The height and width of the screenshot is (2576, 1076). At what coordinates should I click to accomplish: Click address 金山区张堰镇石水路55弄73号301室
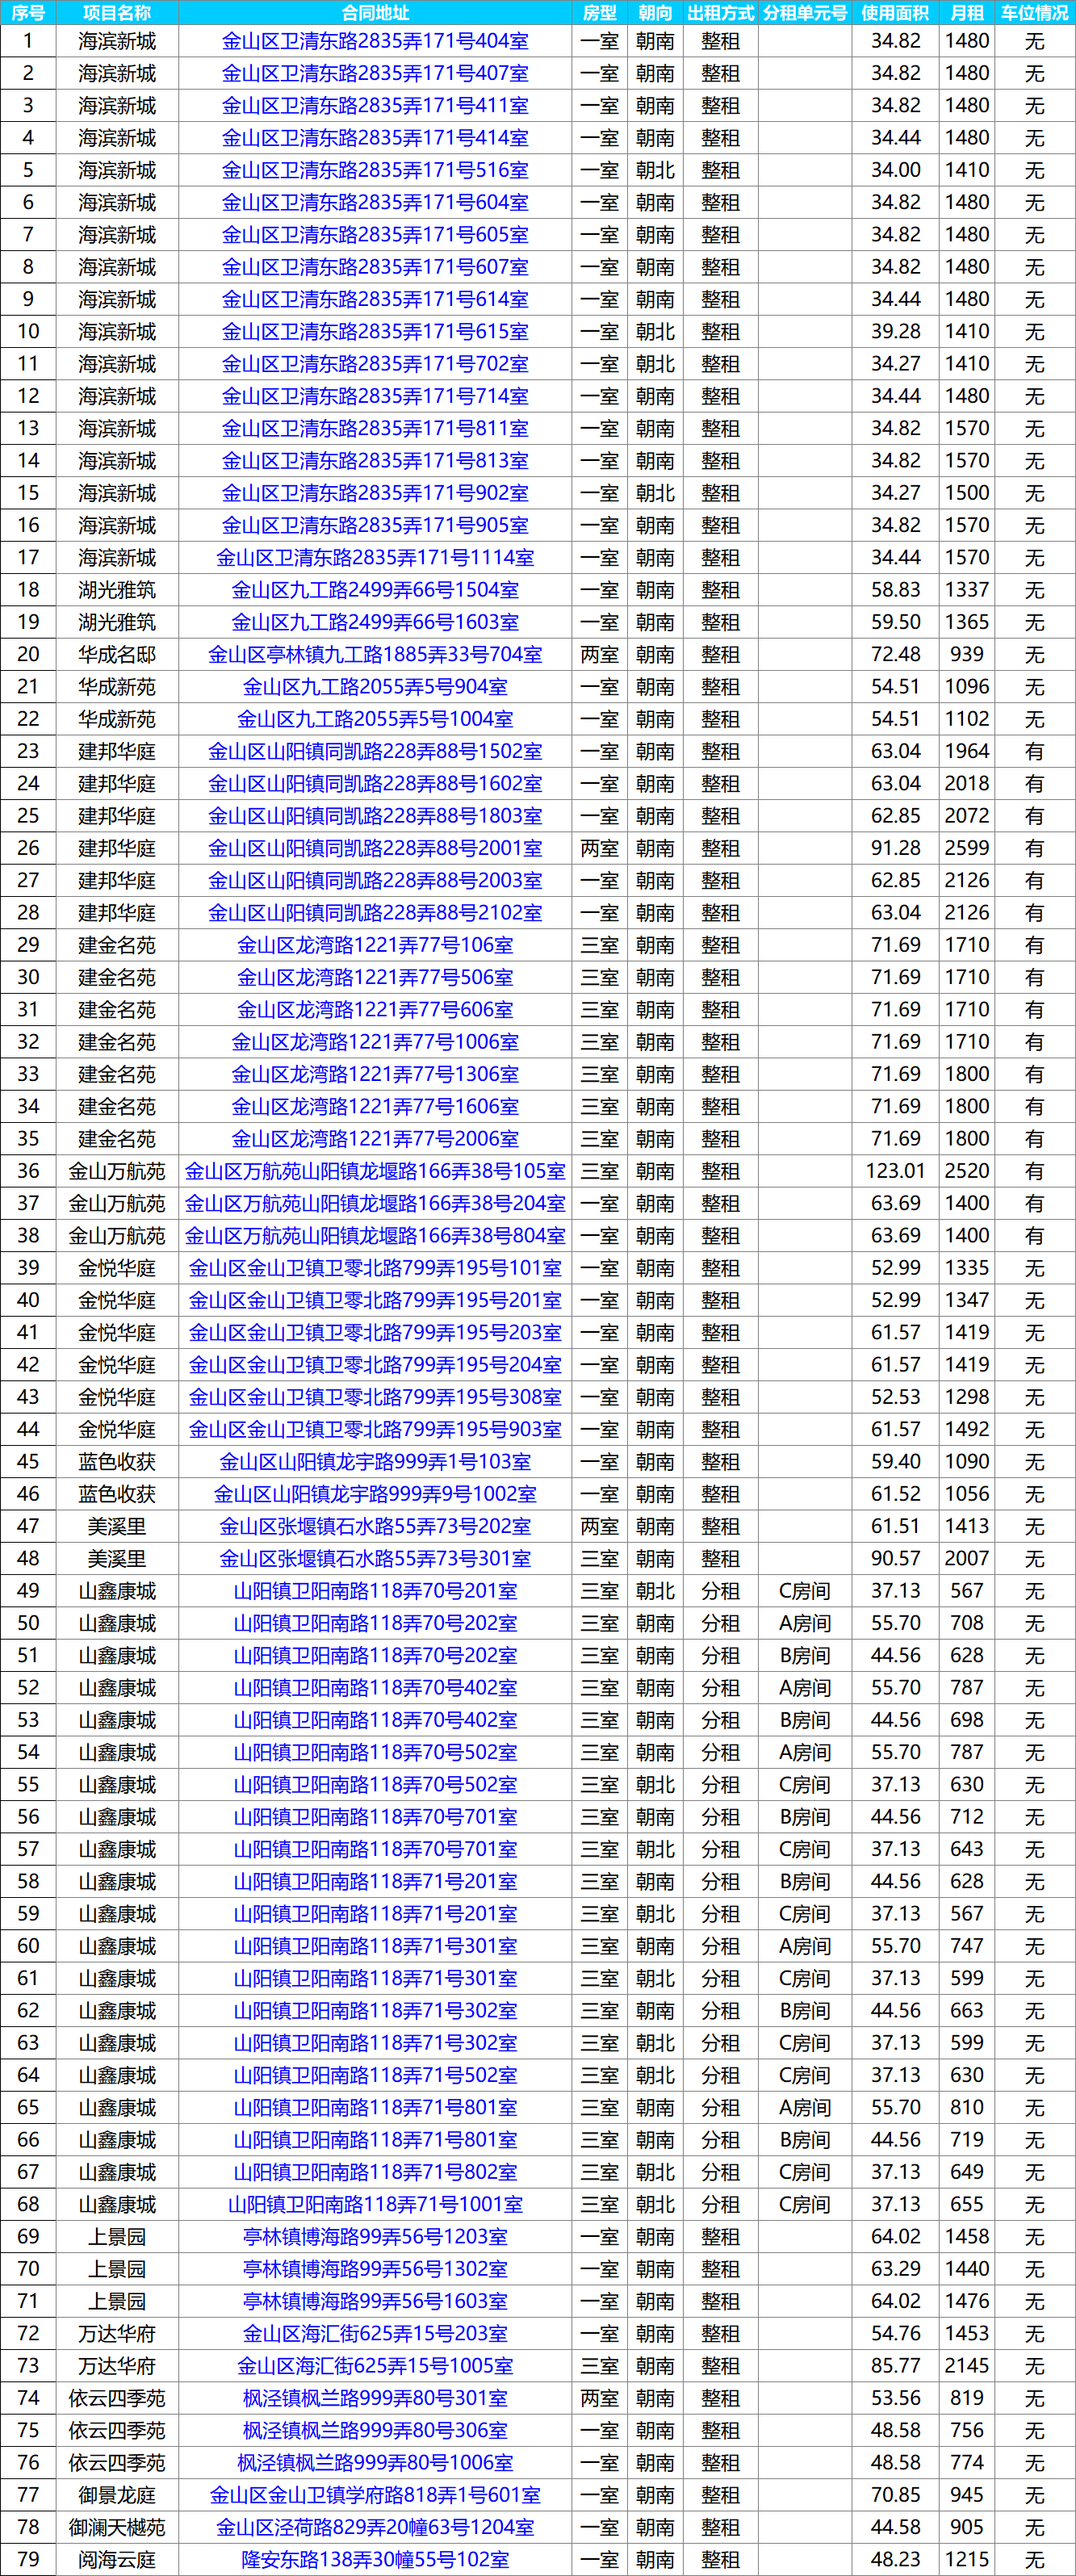(375, 1559)
